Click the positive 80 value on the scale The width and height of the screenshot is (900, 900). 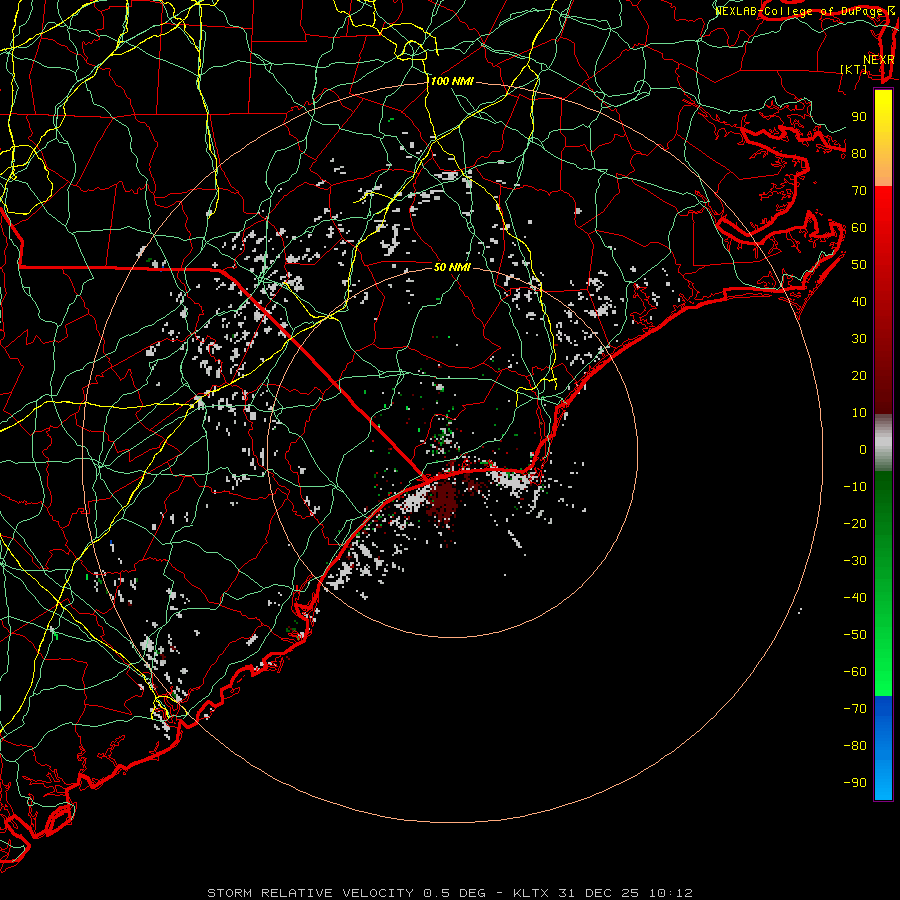coord(859,153)
